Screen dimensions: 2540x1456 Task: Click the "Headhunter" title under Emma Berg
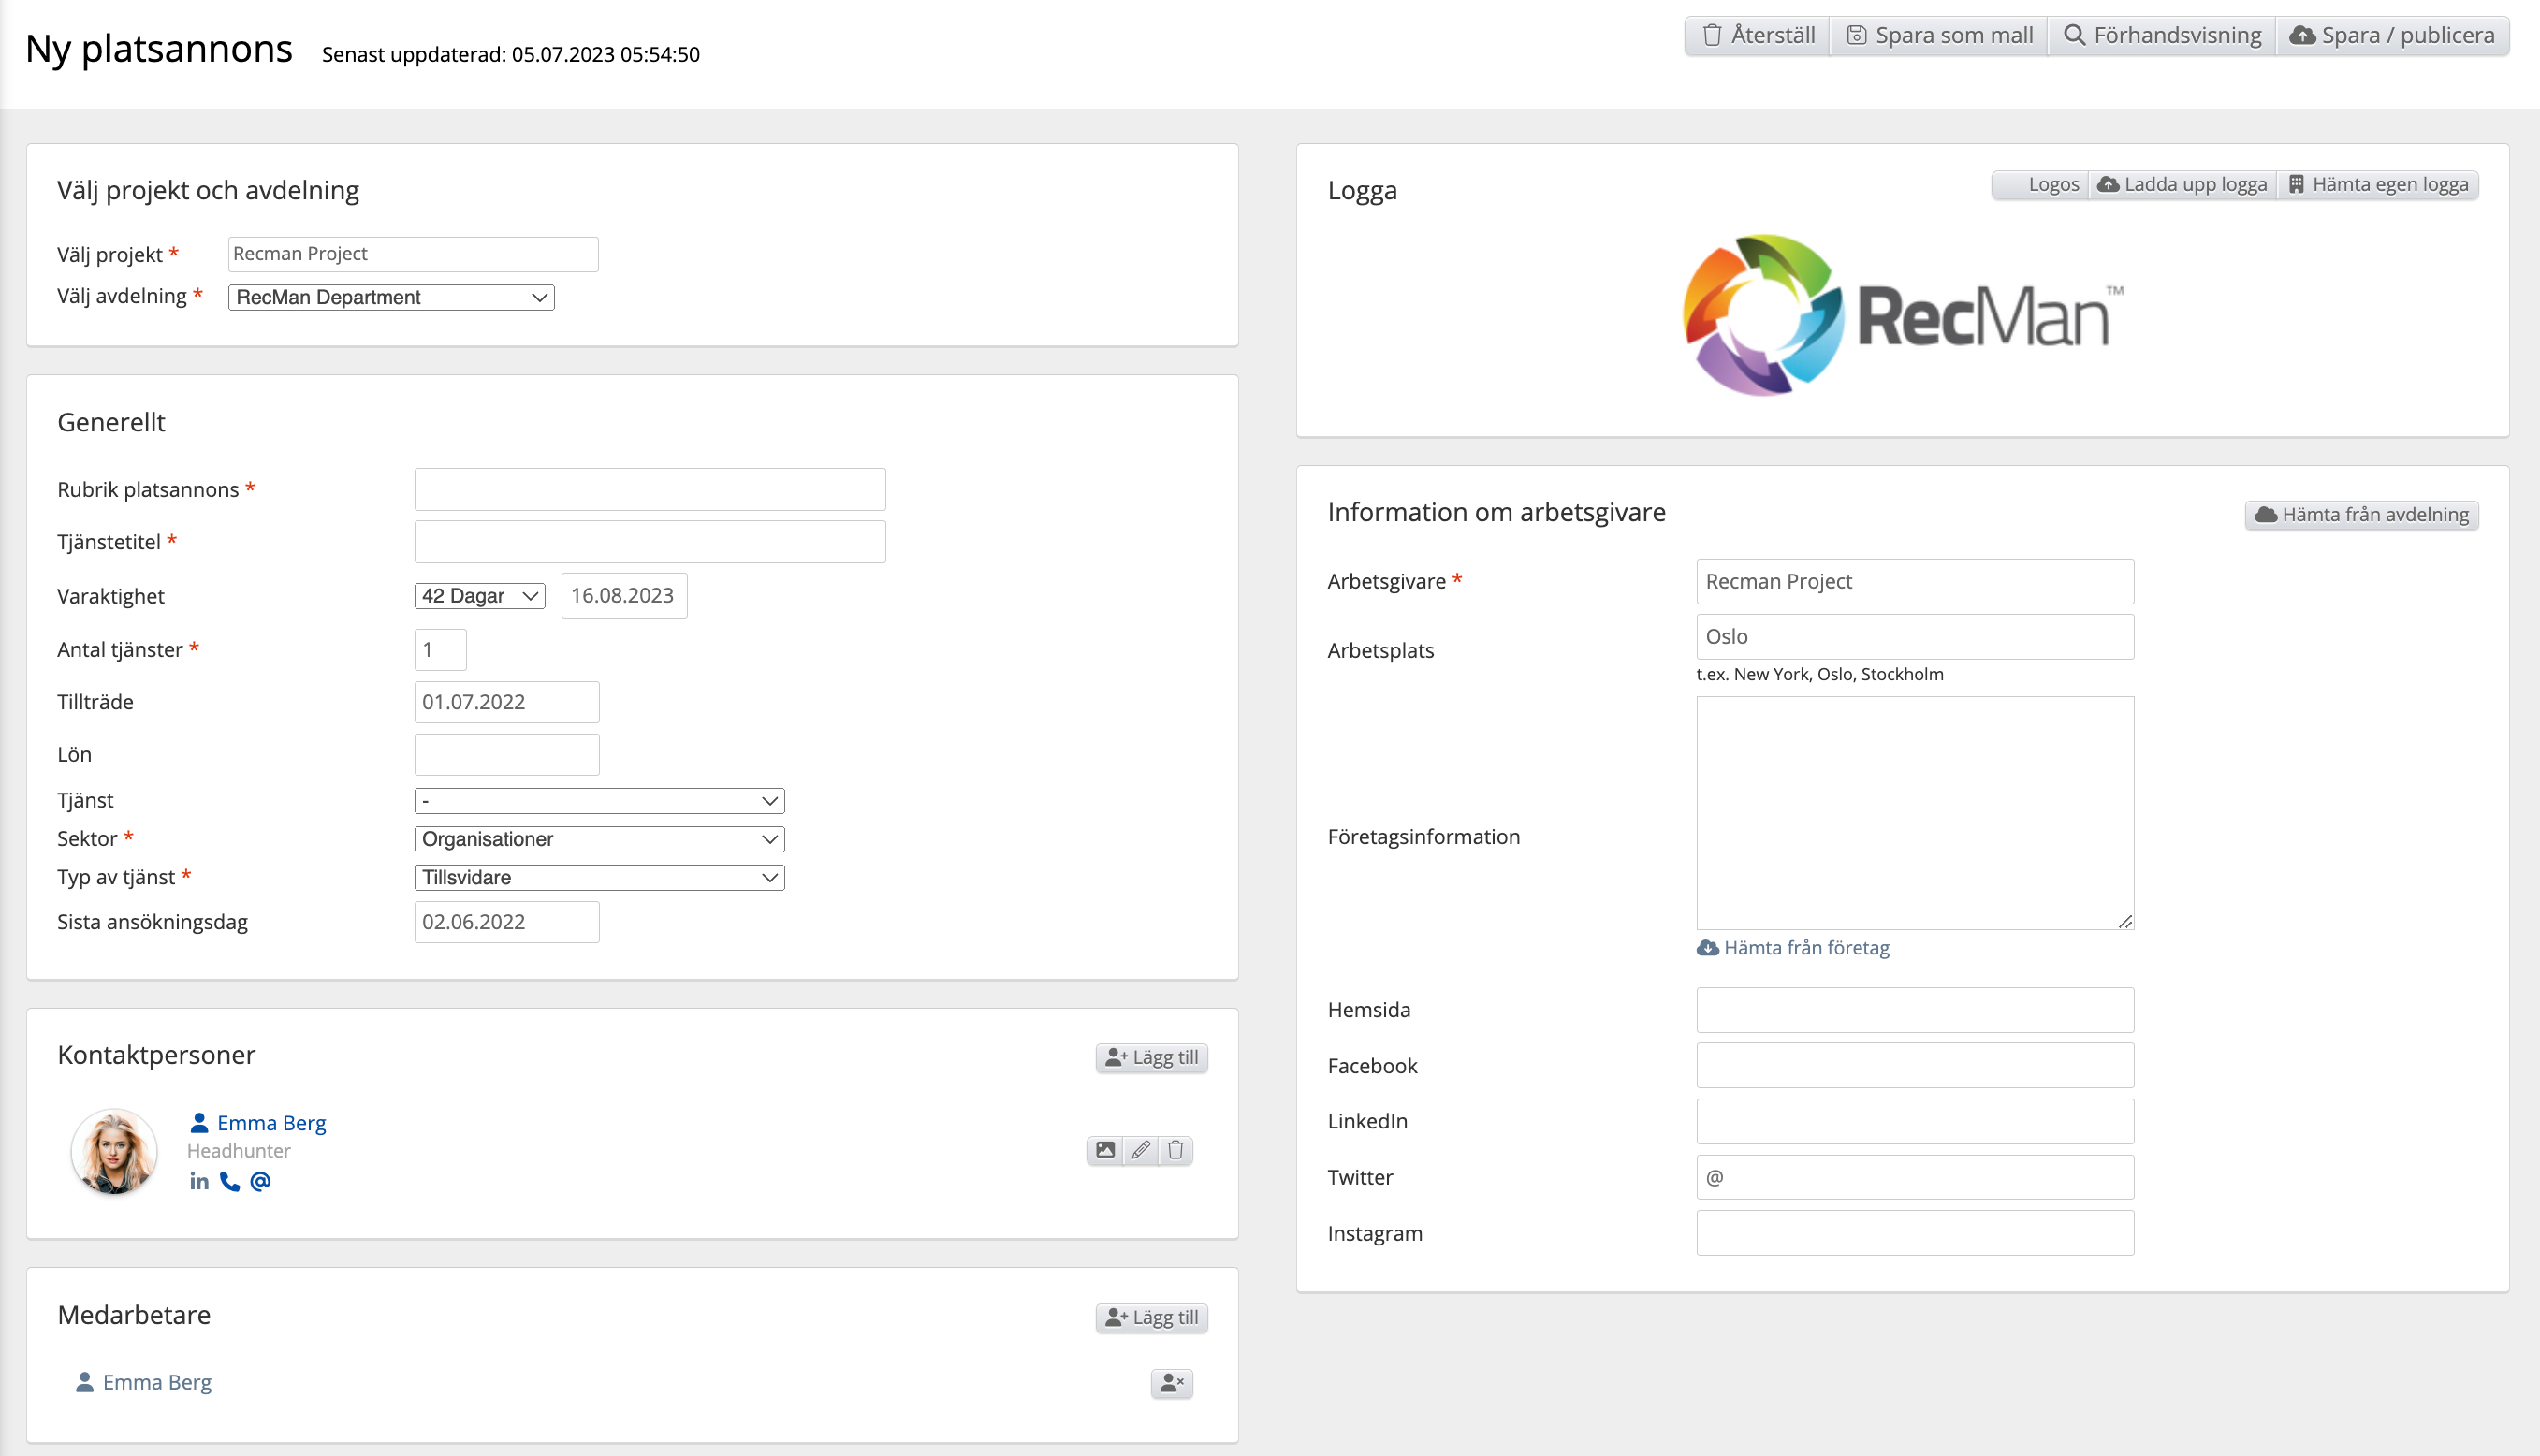pyautogui.click(x=239, y=1151)
